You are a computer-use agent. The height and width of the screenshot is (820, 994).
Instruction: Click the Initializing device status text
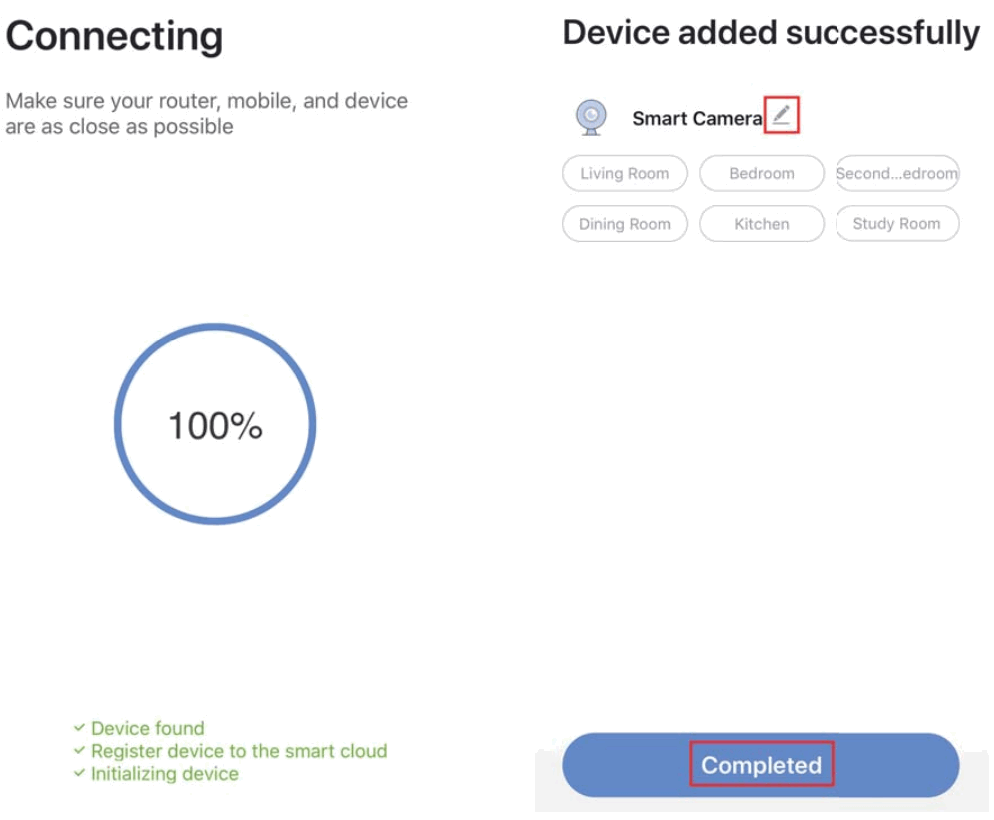164,774
